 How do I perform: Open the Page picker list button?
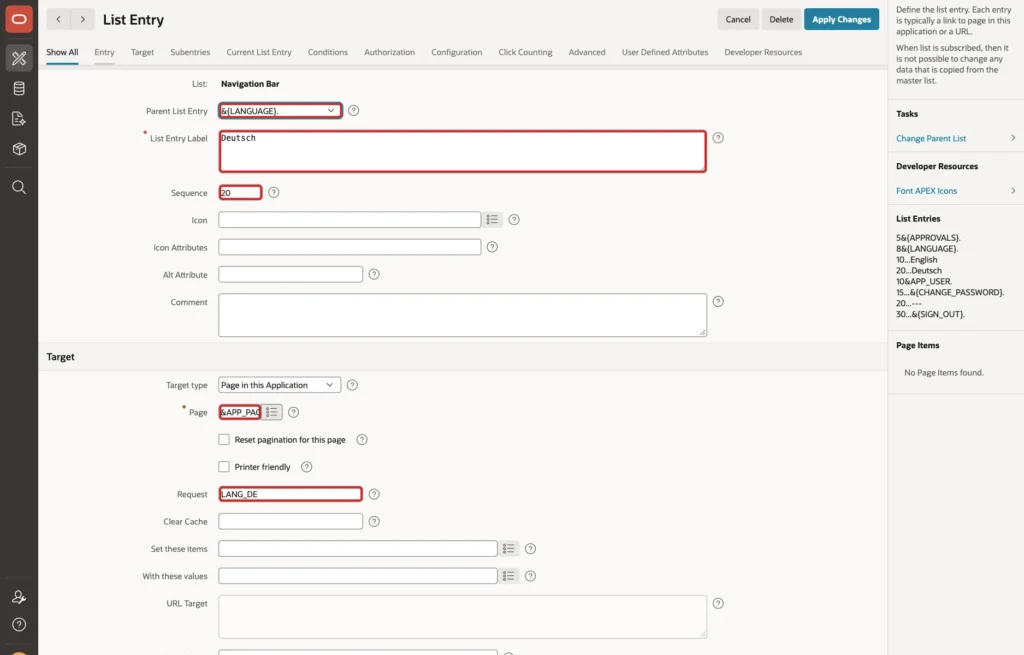tap(272, 412)
